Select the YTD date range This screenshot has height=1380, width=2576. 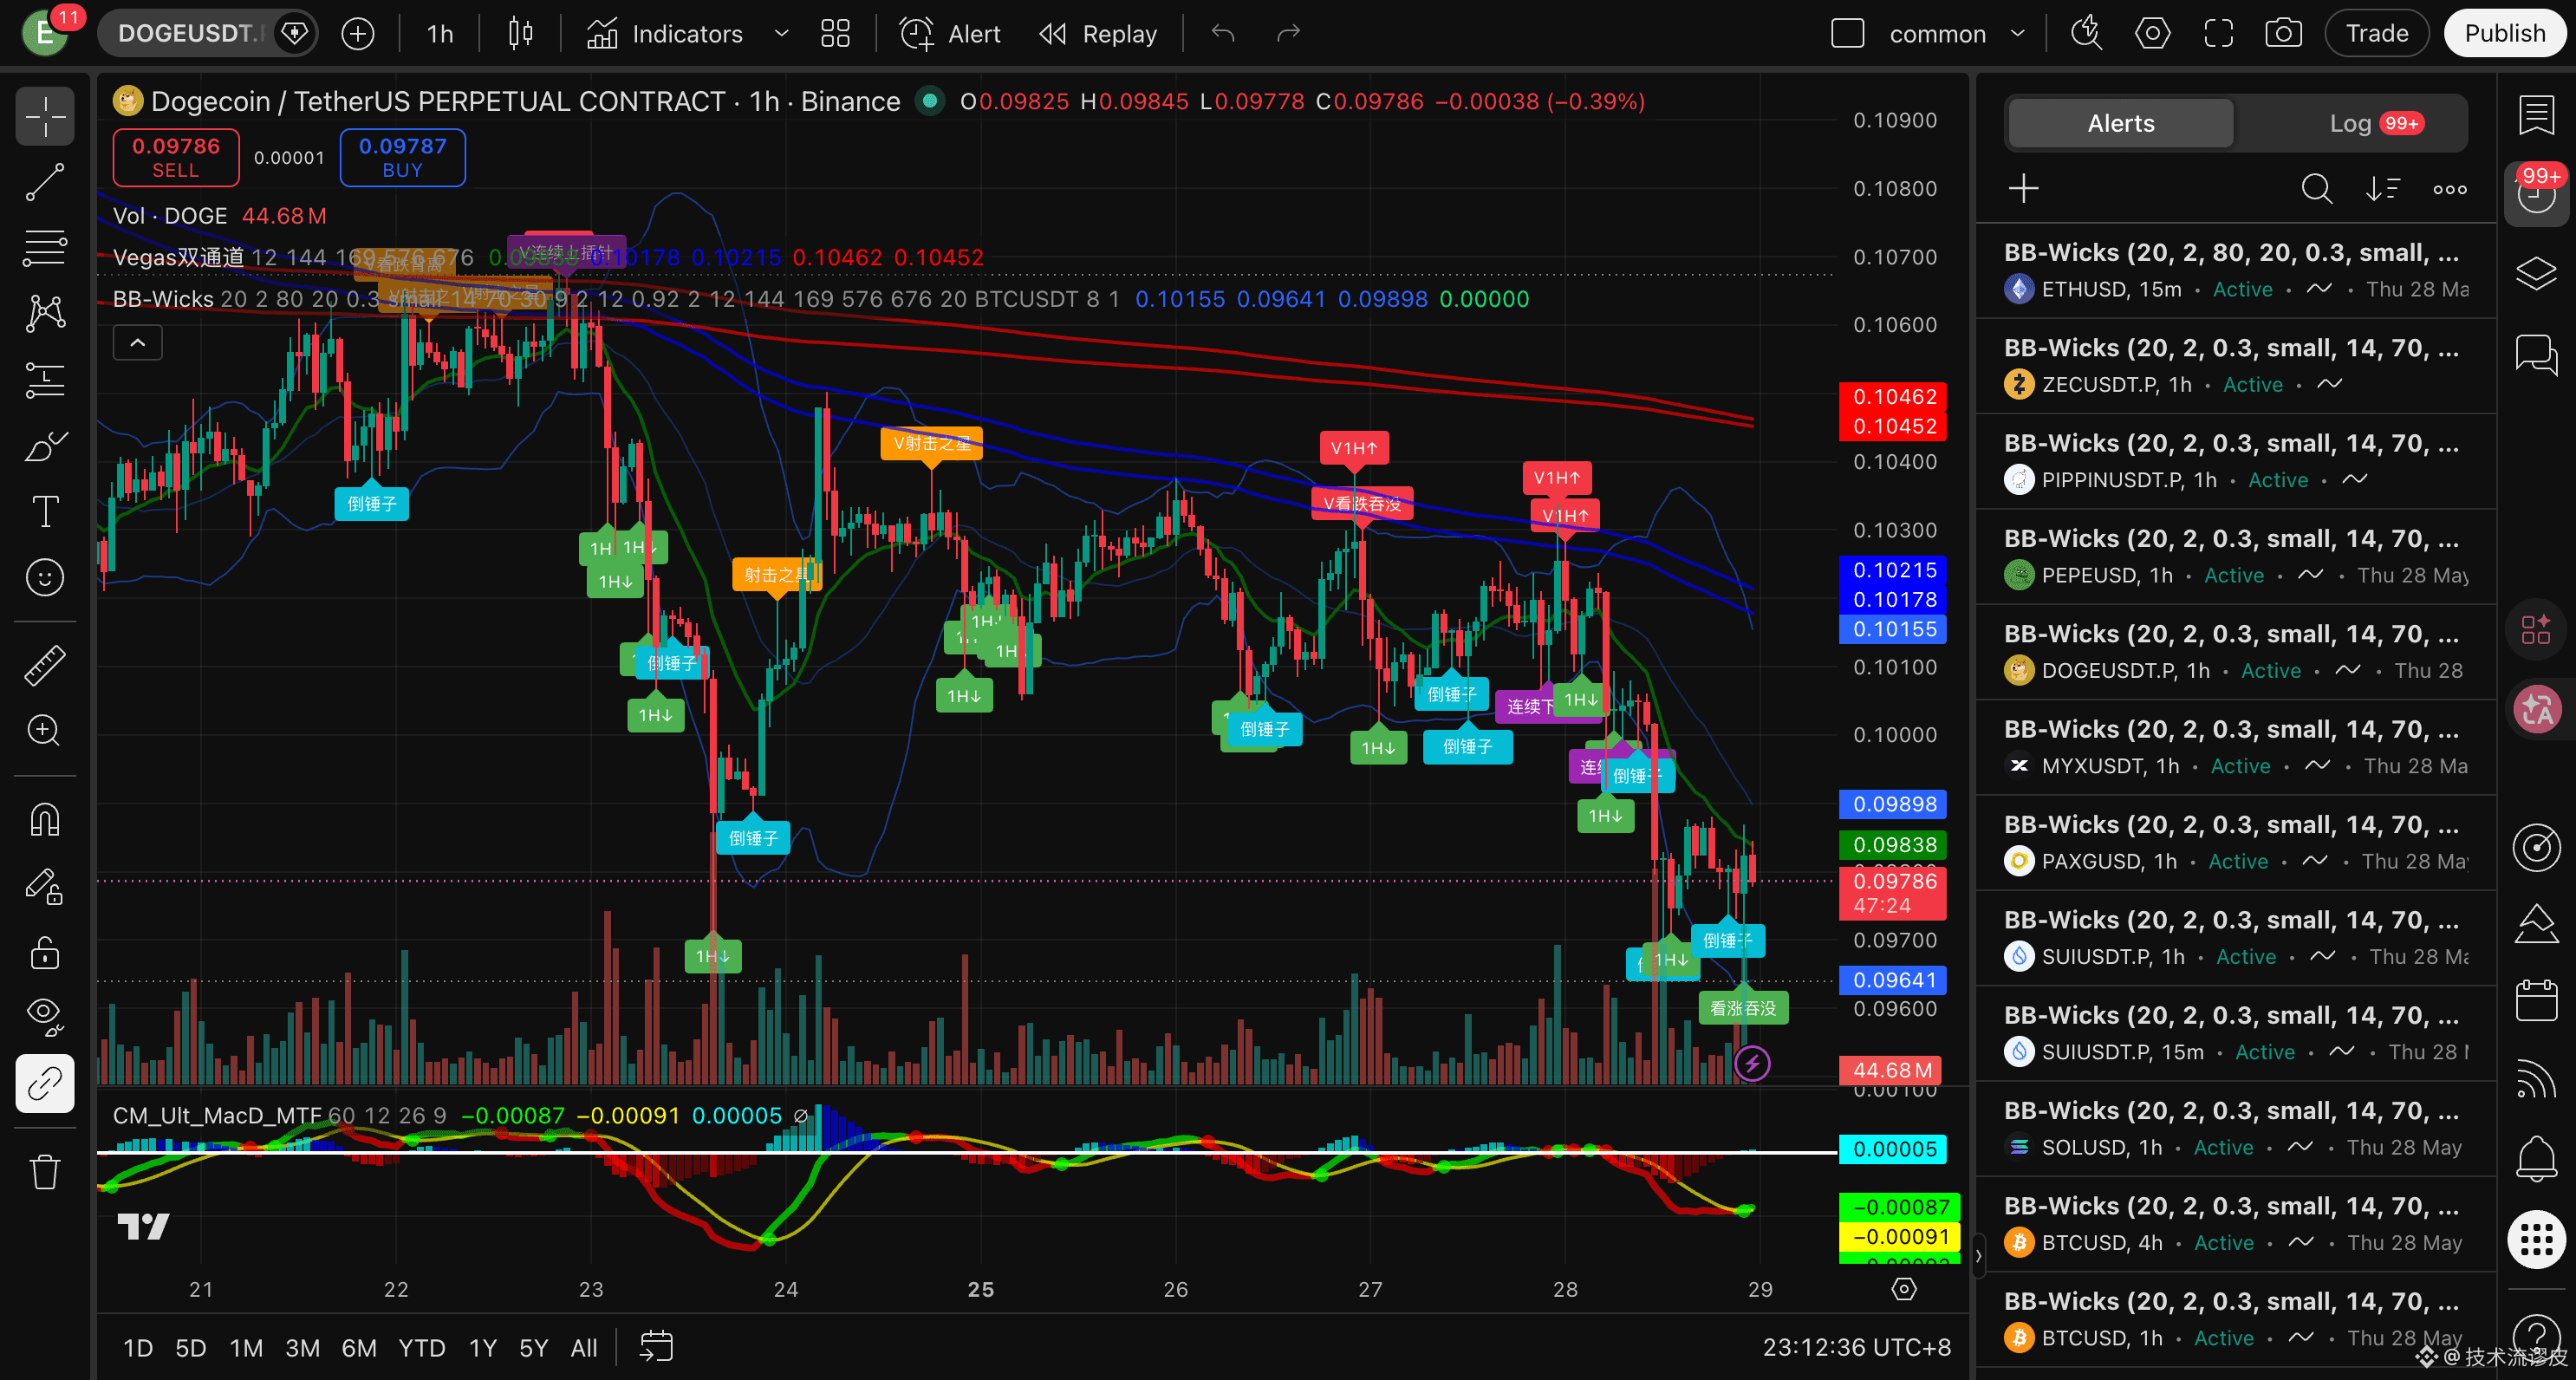[421, 1348]
